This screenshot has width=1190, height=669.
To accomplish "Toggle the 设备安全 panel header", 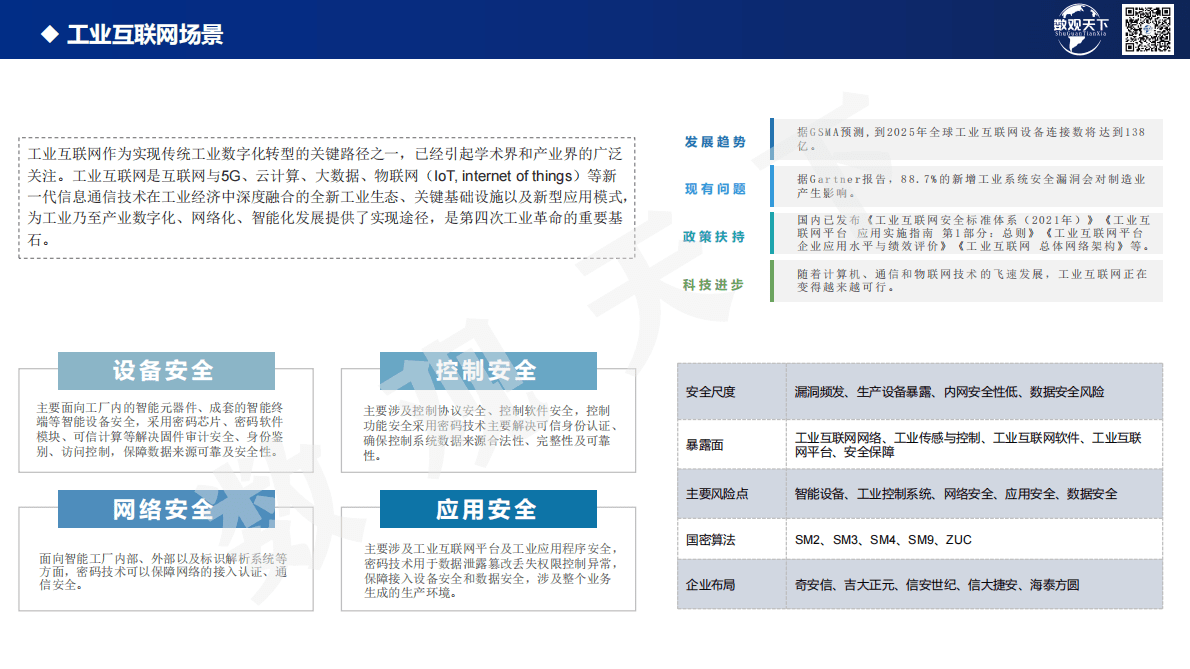I will (165, 371).
